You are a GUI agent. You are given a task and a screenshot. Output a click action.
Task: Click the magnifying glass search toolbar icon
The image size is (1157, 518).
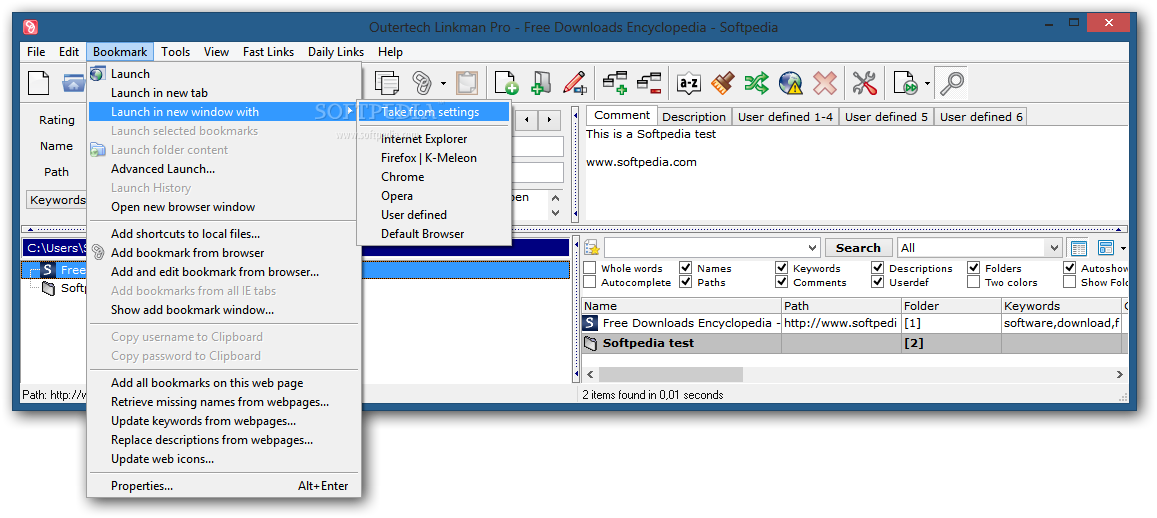952,83
